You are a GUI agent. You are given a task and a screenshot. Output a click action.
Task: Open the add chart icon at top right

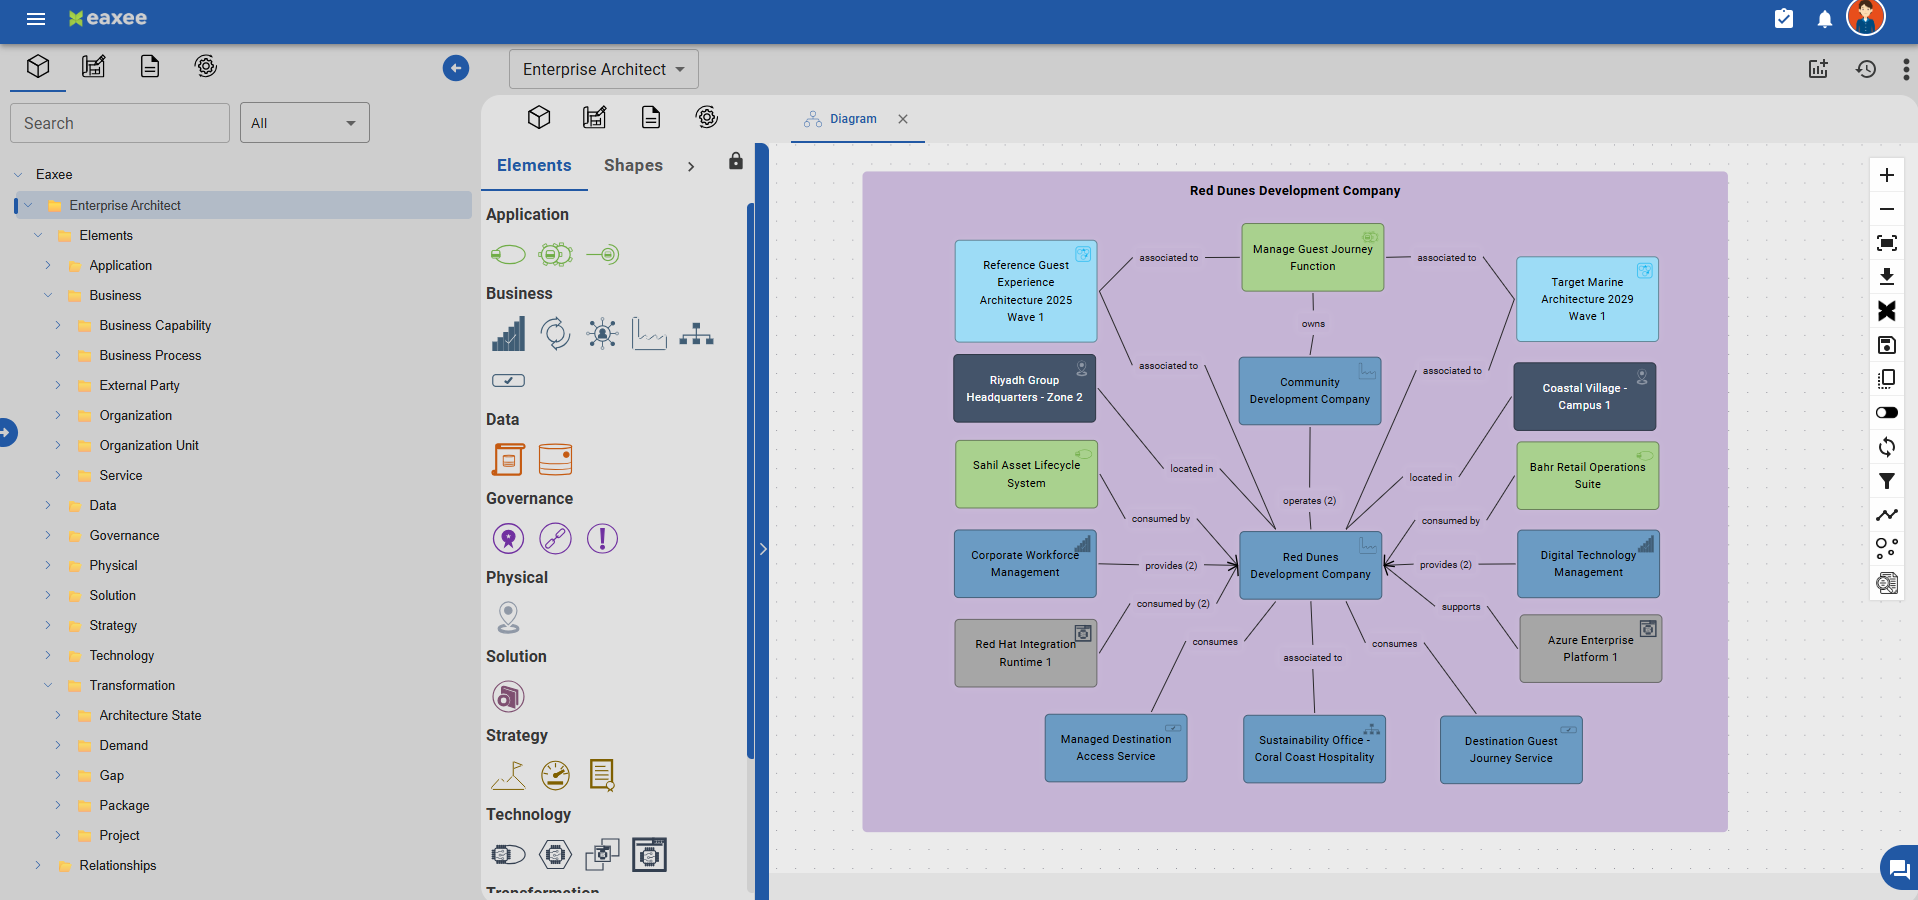coord(1818,69)
